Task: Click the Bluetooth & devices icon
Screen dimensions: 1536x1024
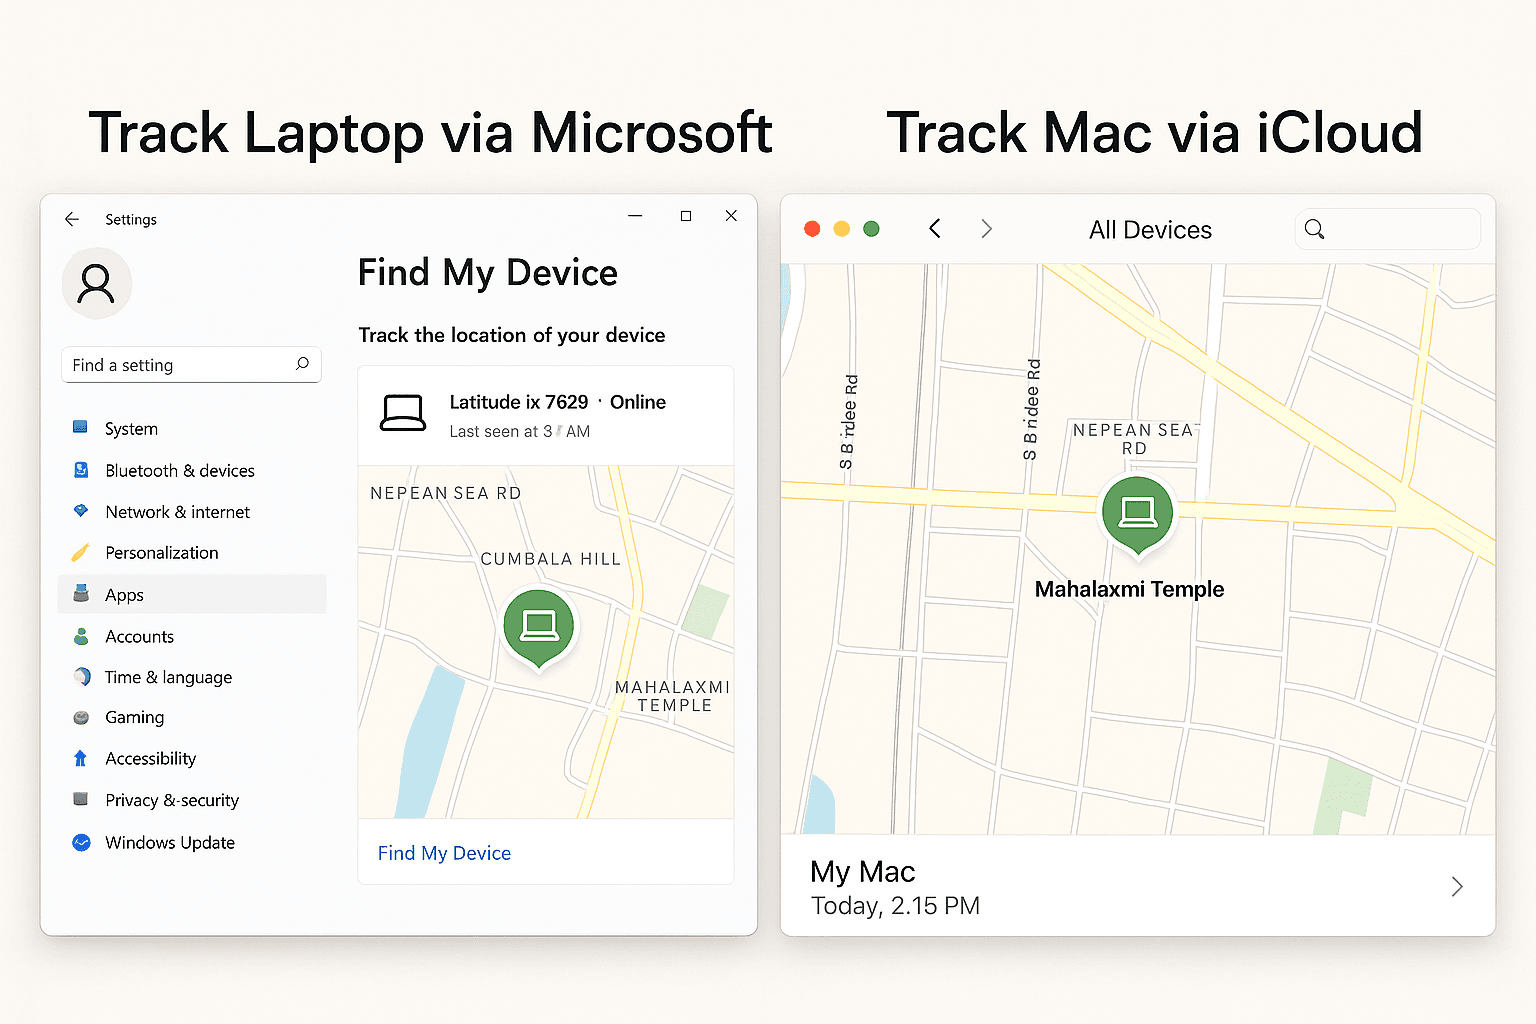Action: point(81,470)
